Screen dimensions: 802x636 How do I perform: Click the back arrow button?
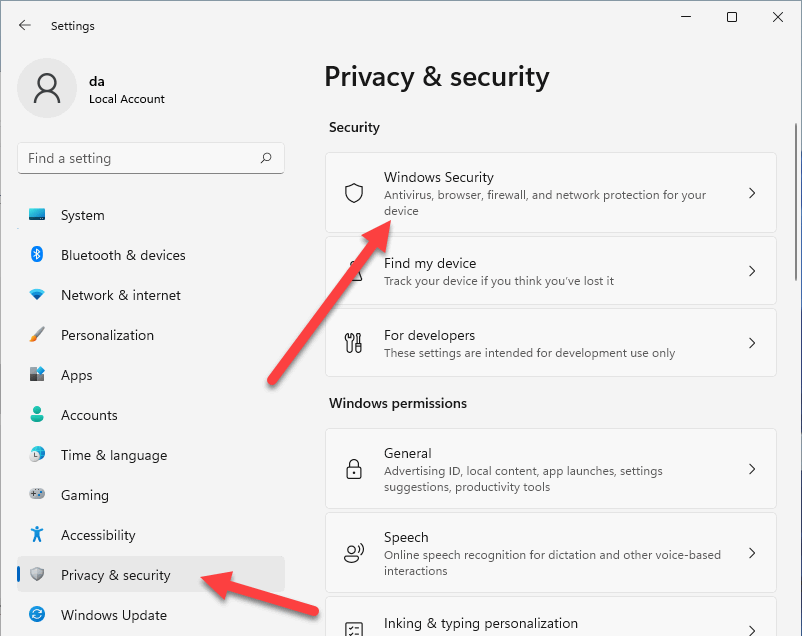pyautogui.click(x=25, y=25)
